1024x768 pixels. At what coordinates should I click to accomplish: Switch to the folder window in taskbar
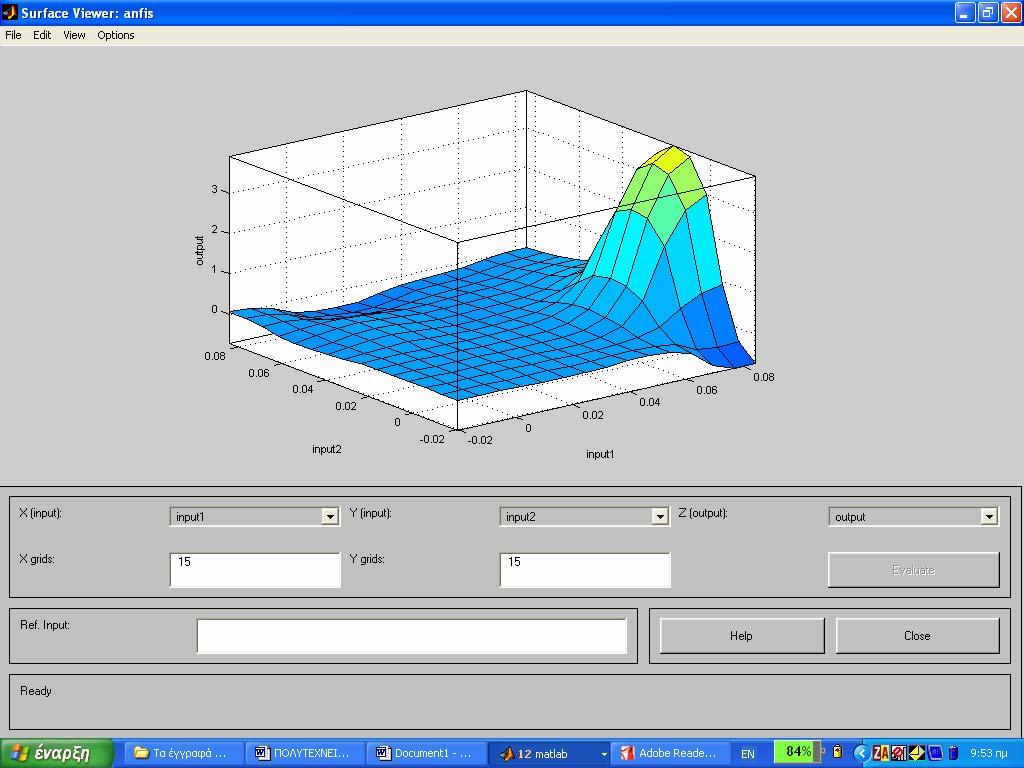click(183, 753)
